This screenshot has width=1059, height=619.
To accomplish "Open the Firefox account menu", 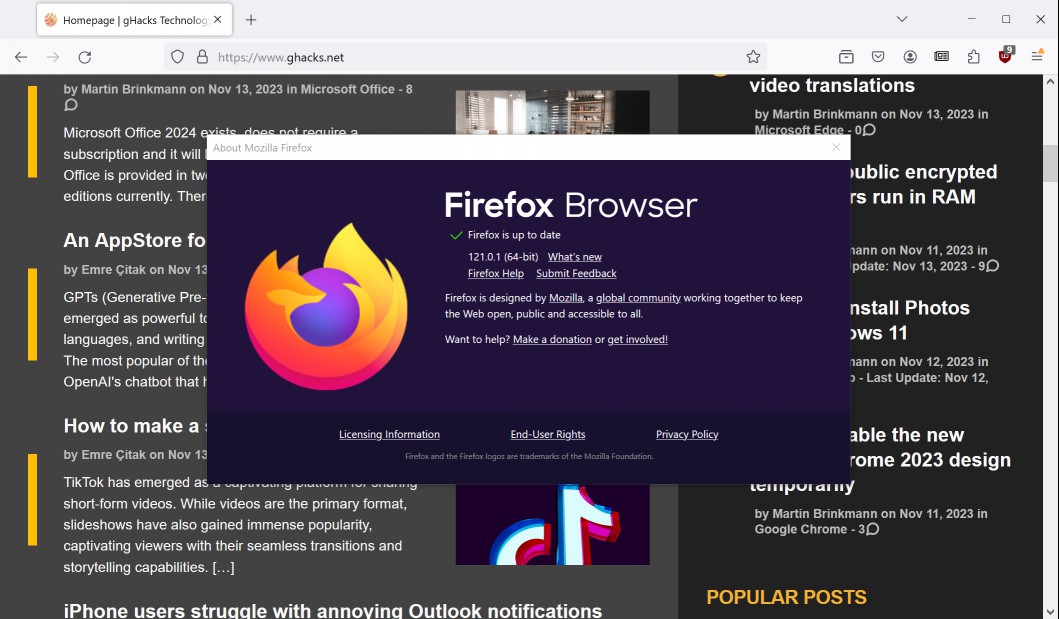I will [910, 57].
